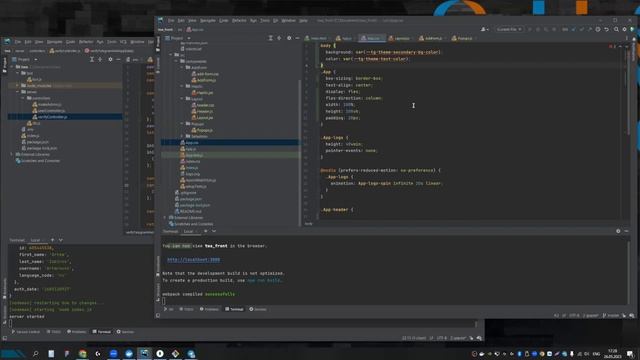Switch to the useHook editor tab

point(401,38)
